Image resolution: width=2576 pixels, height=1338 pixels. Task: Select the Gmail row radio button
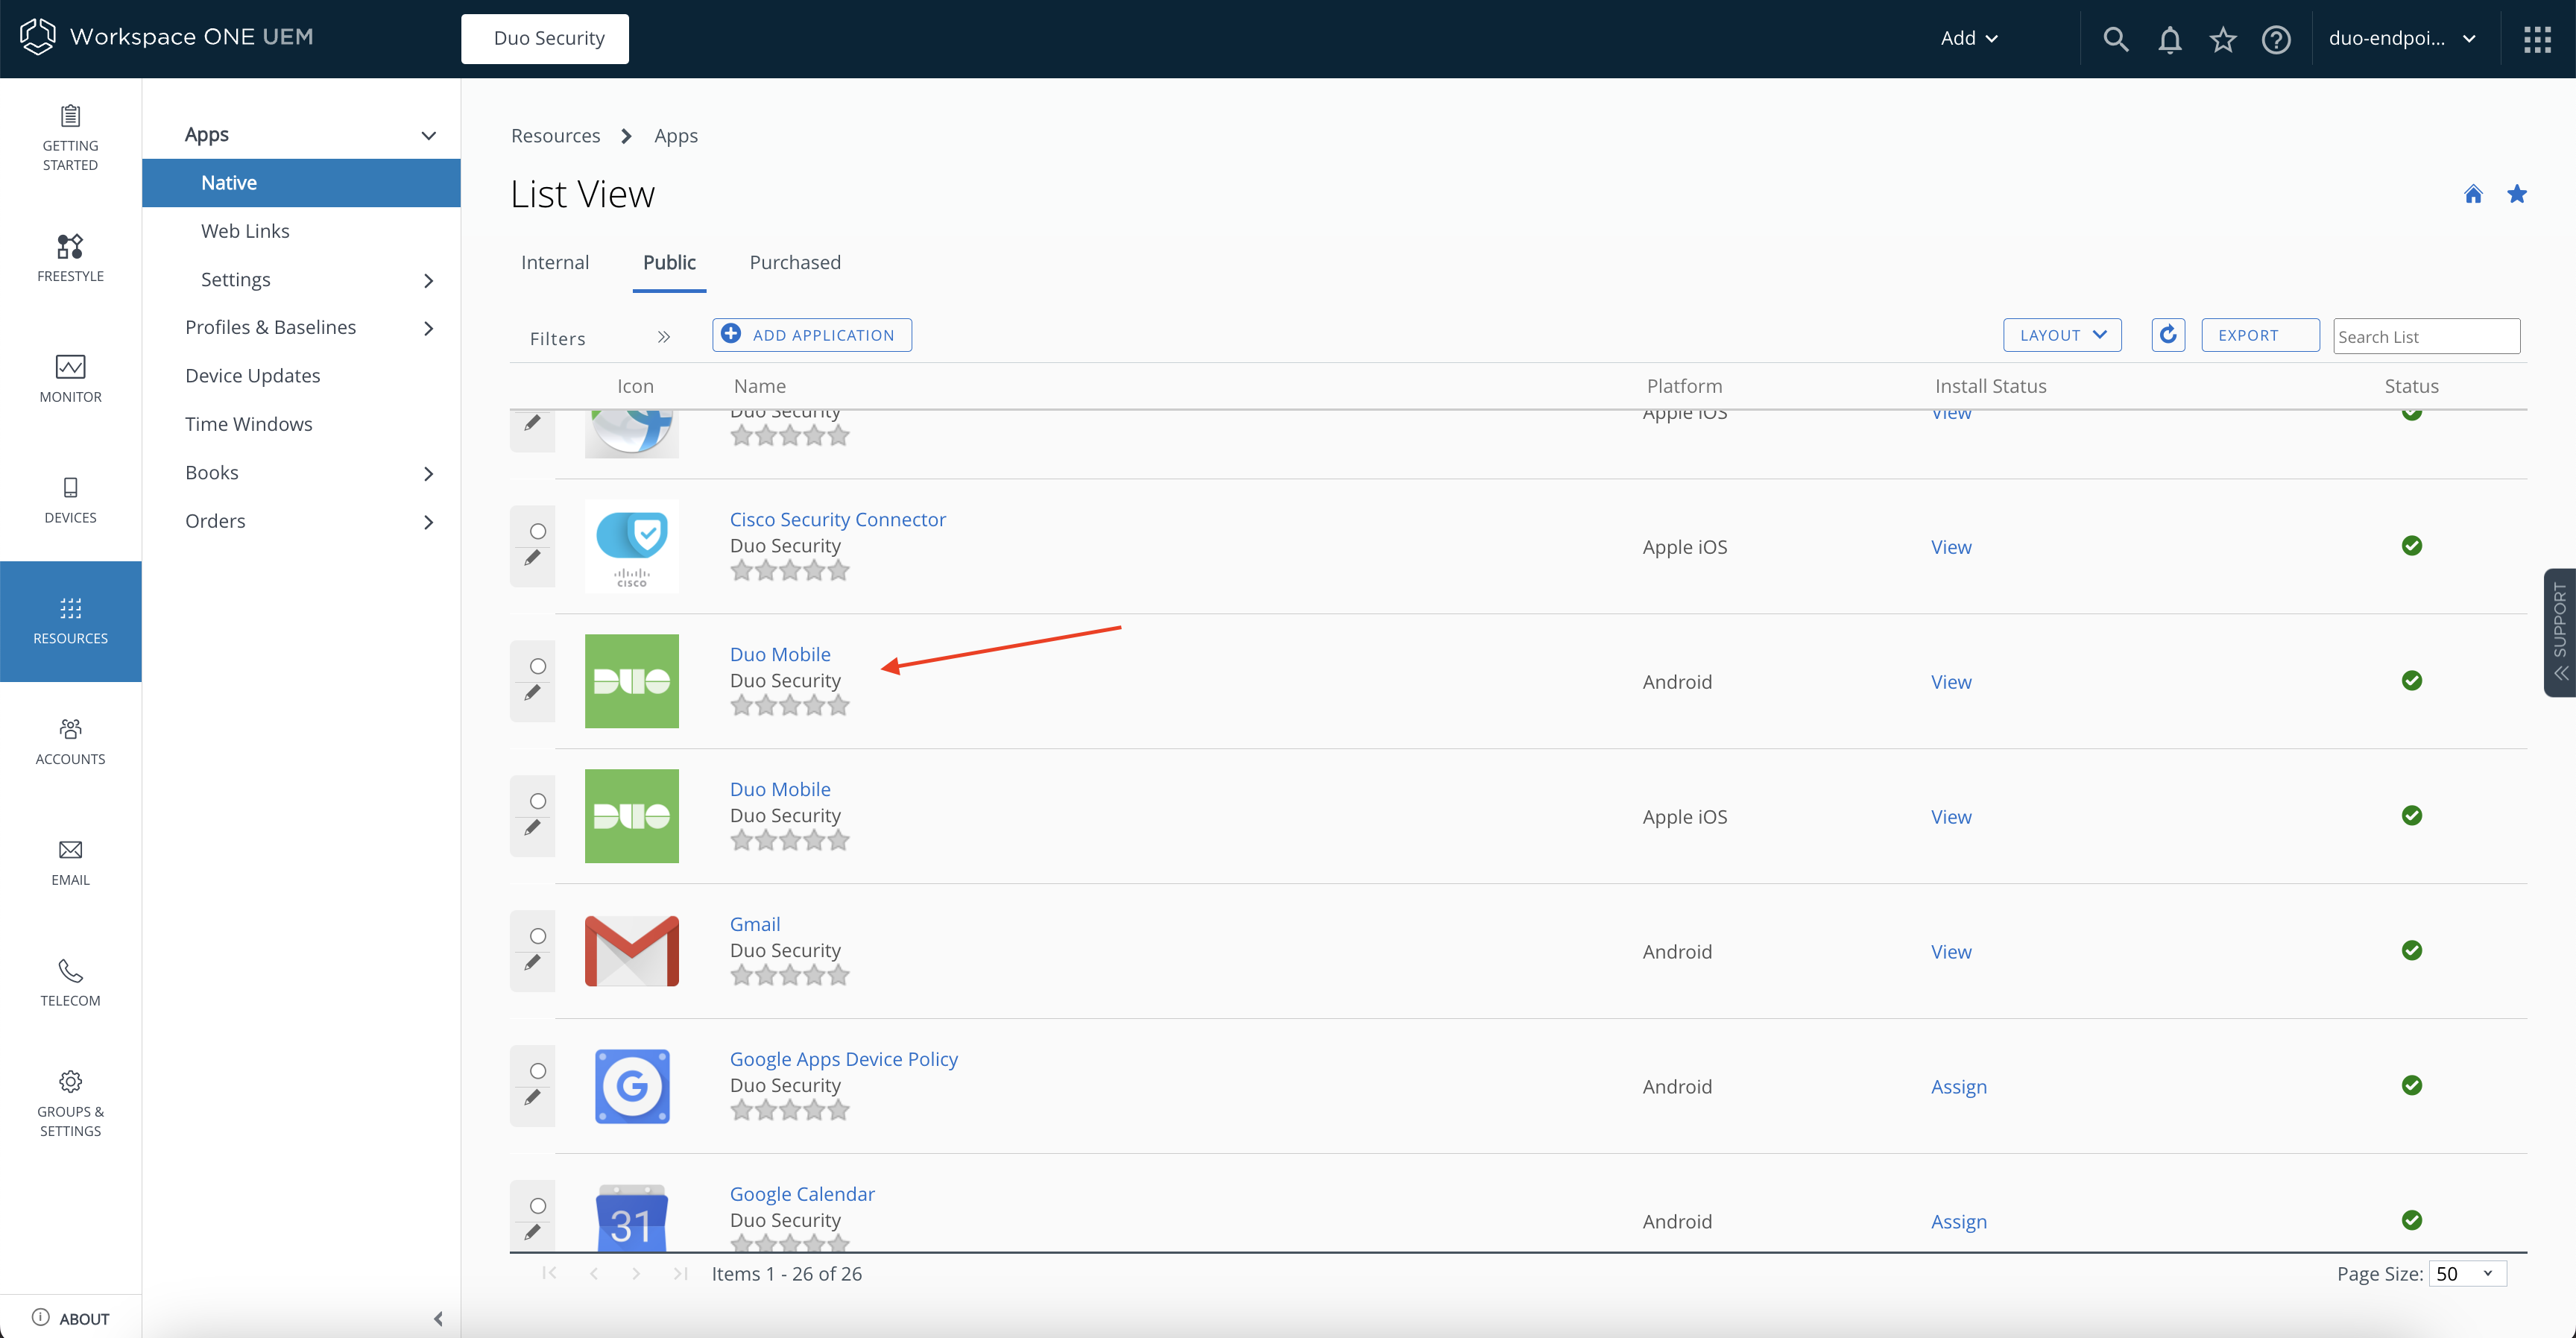538,936
